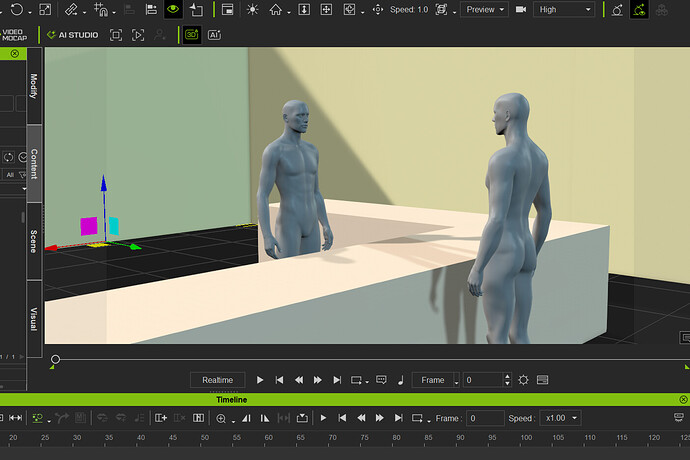Image resolution: width=690 pixels, height=460 pixels.
Task: Click the timeline split clip icon
Action: pos(198,418)
